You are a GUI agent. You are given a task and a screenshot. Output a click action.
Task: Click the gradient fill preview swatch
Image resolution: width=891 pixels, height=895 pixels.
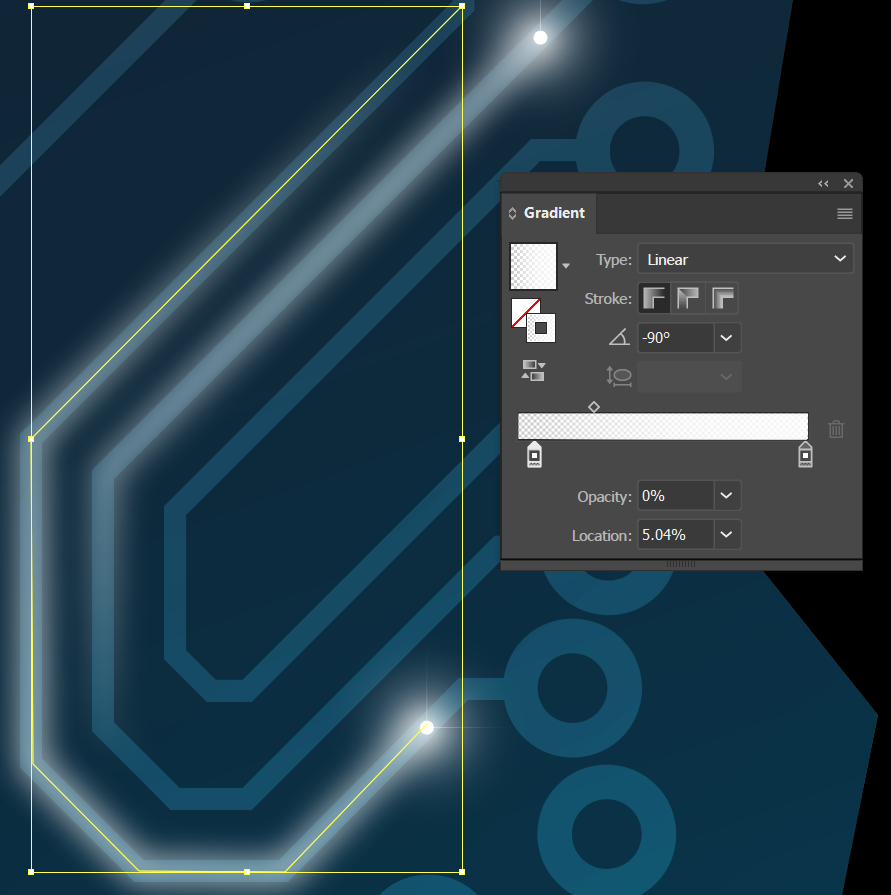[x=533, y=266]
